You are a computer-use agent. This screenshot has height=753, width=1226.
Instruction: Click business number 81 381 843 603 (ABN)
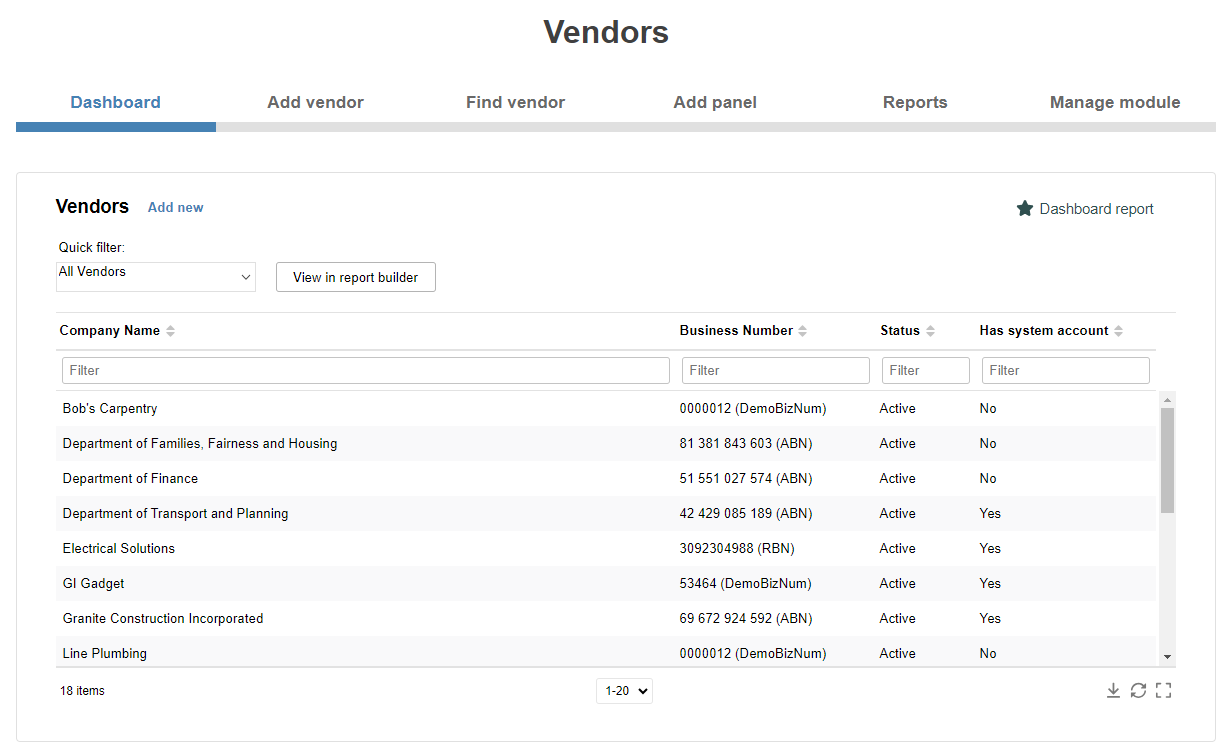point(746,443)
